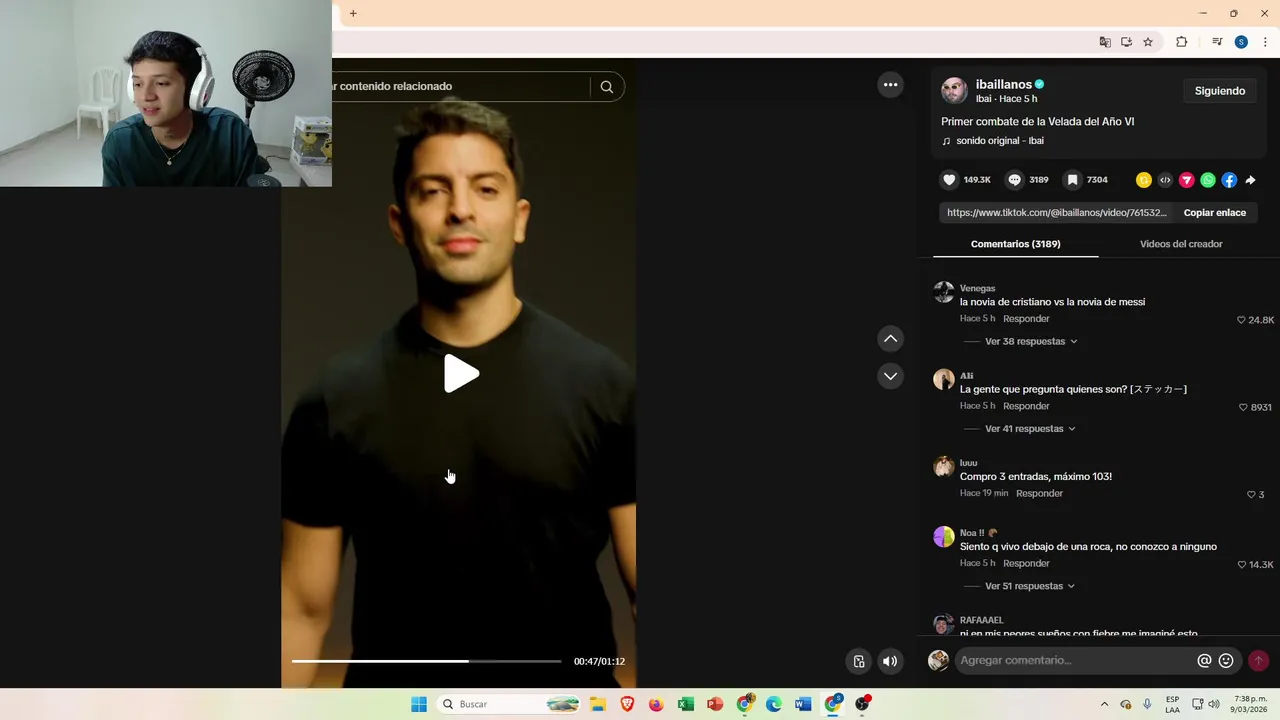This screenshot has width=1280, height=720.
Task: Bookmark this page with the star icon
Action: [x=1148, y=42]
